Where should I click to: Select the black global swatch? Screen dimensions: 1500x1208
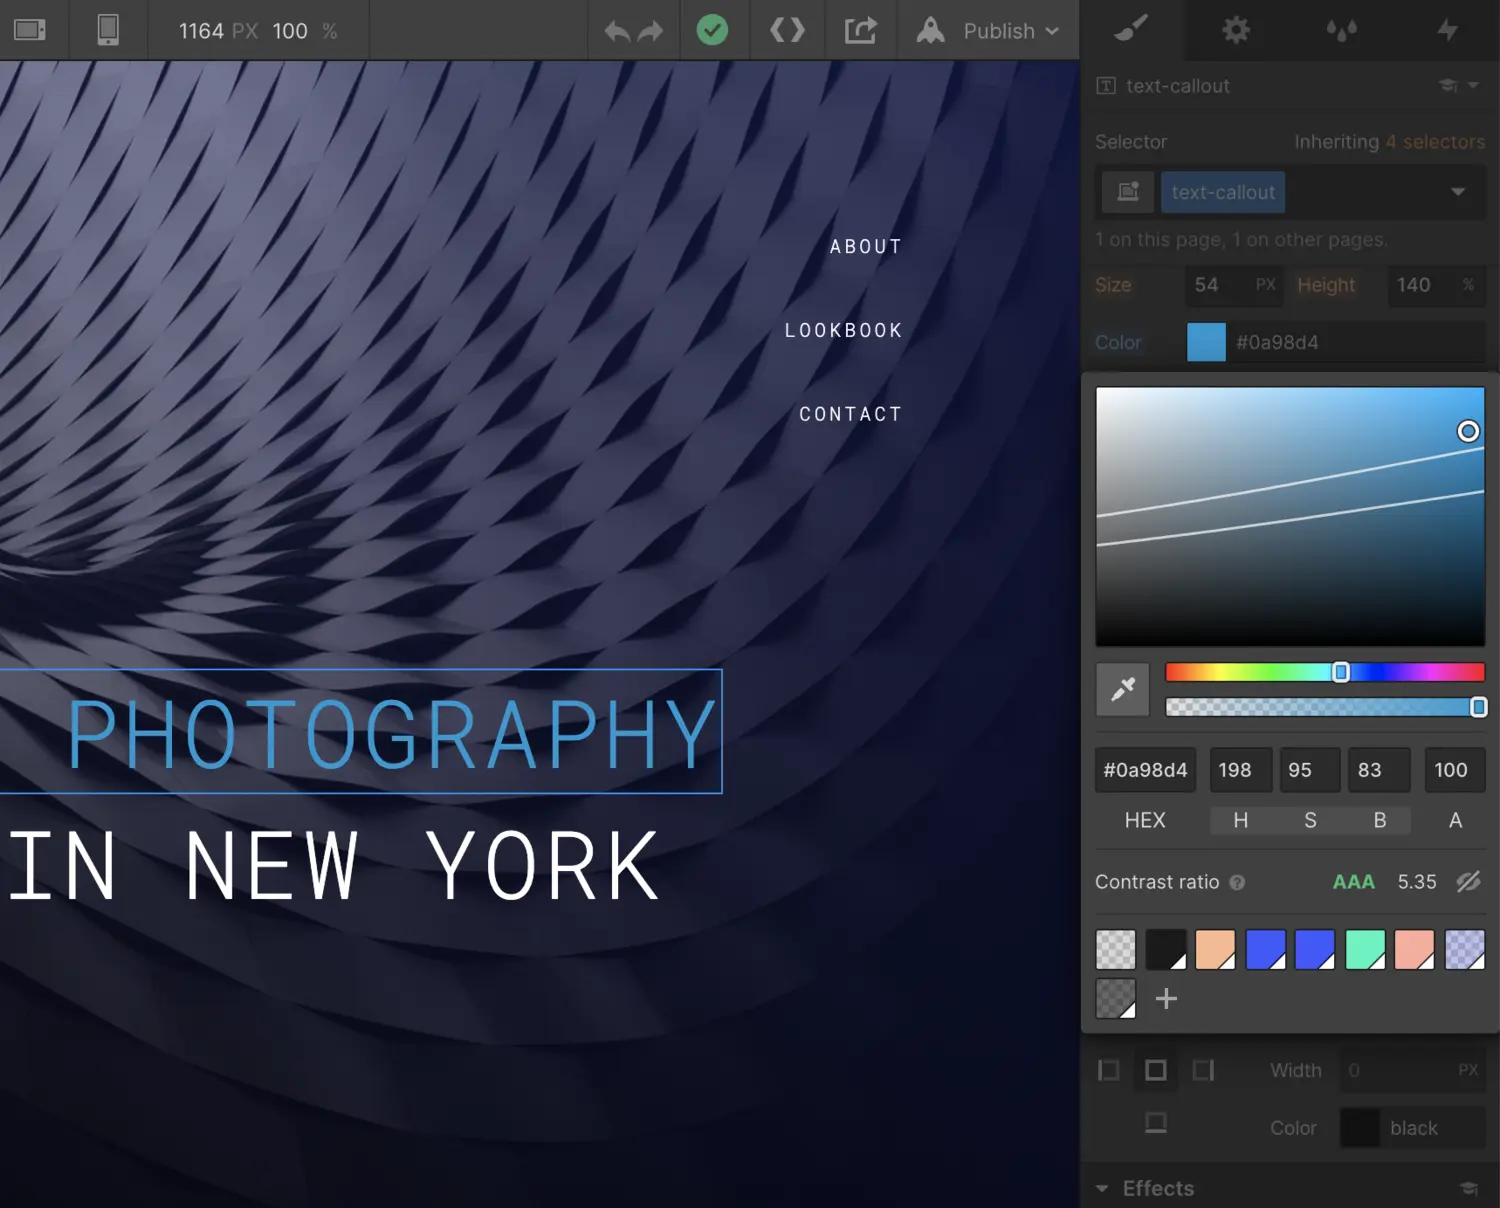click(x=1166, y=950)
